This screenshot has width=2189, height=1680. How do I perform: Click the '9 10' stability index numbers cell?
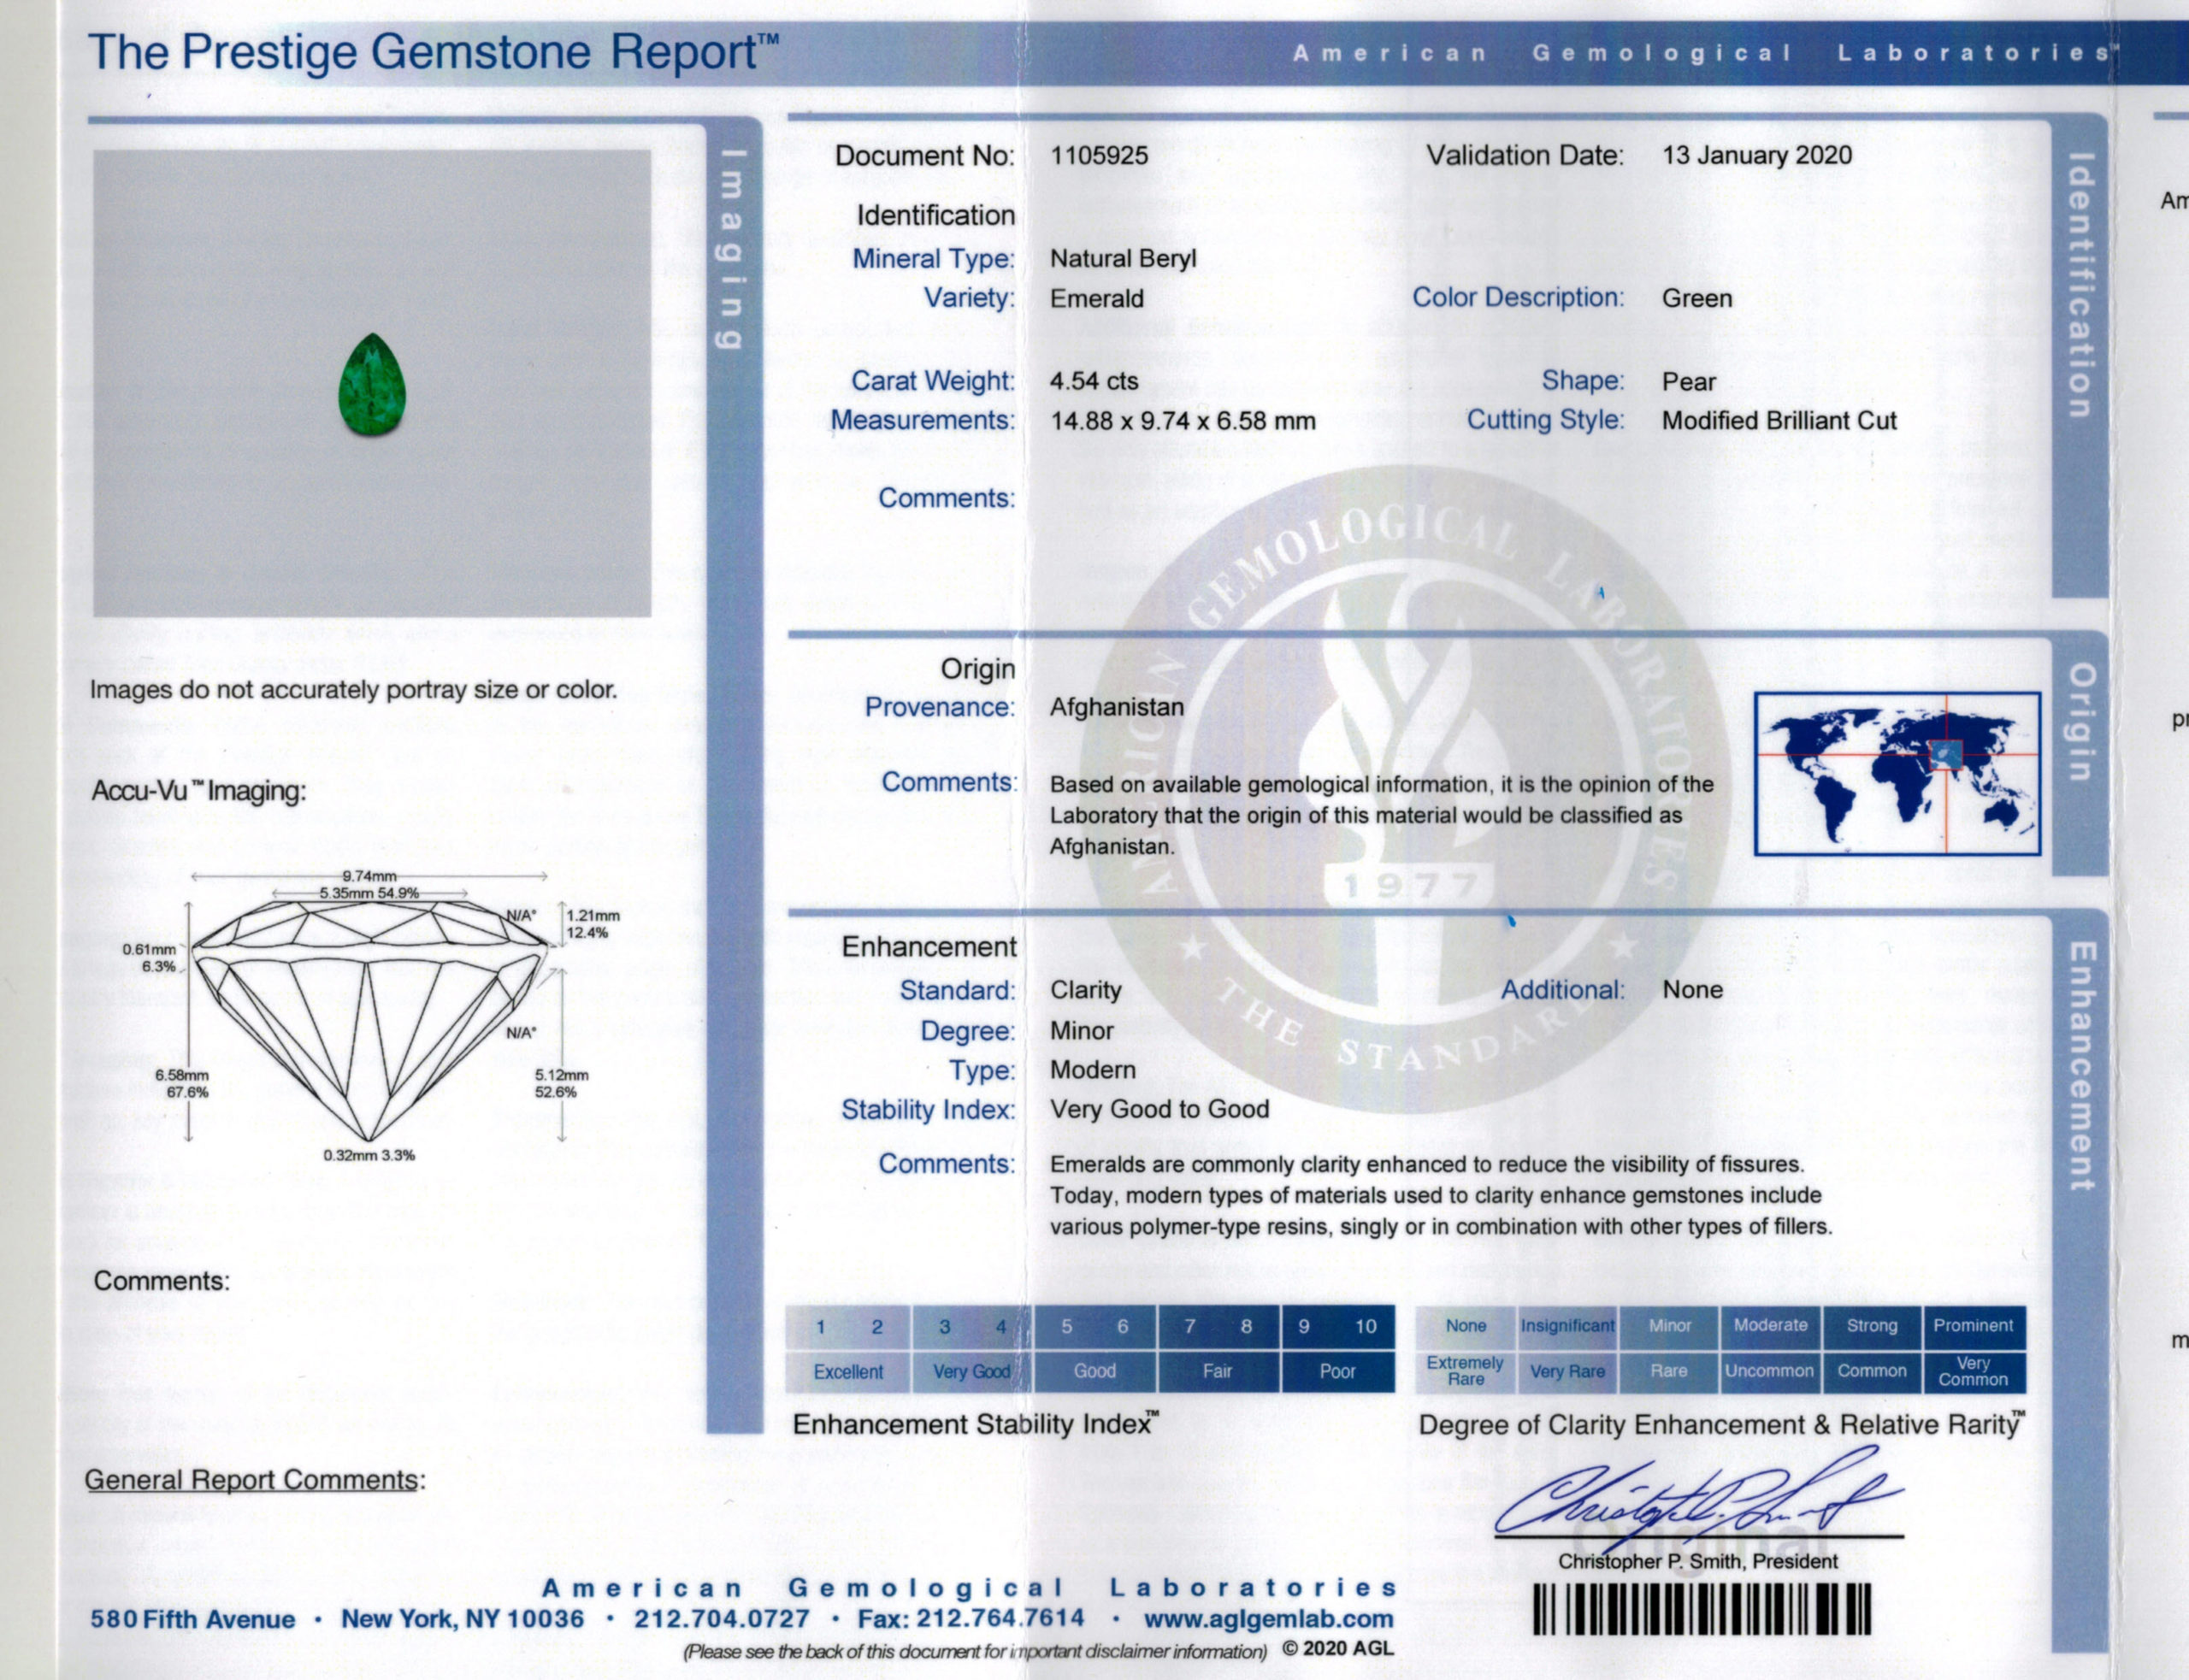pyautogui.click(x=1337, y=1327)
